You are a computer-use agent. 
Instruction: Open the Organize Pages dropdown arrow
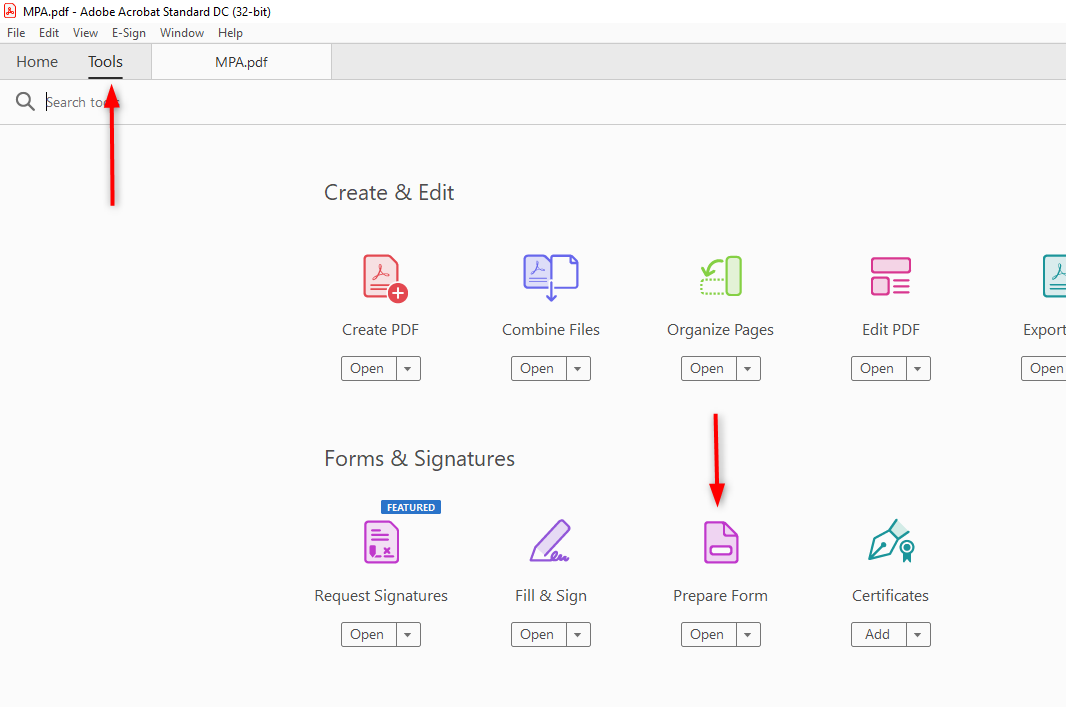[x=748, y=368]
